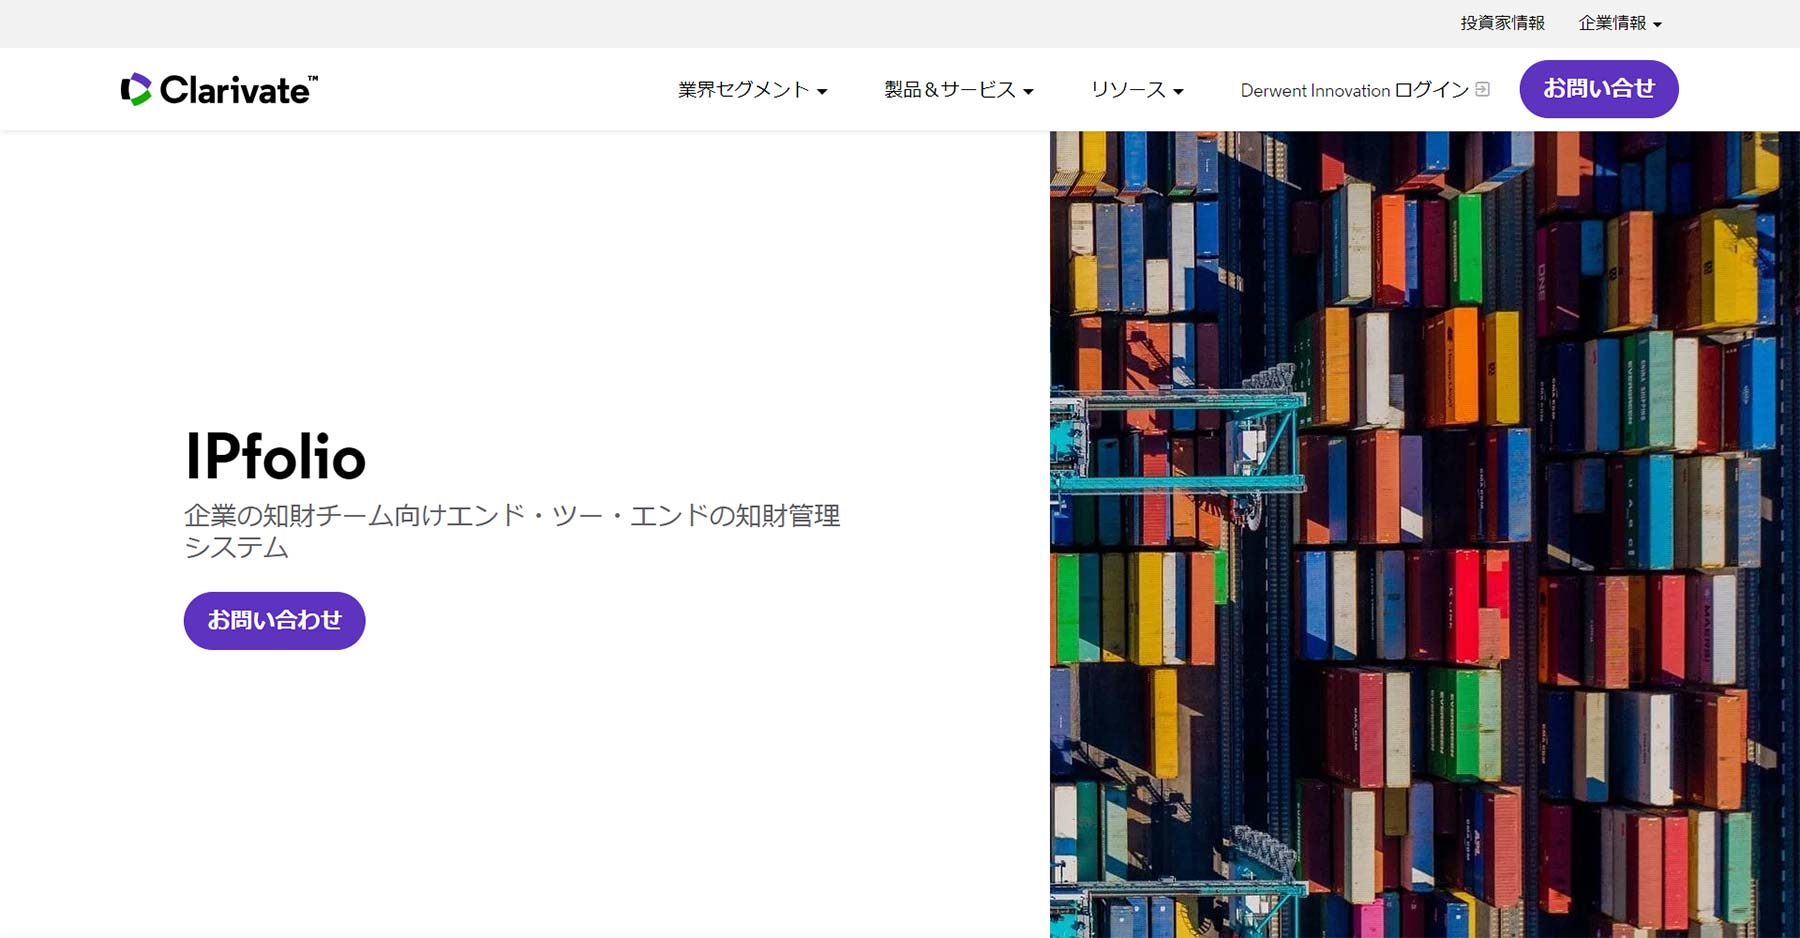Open the 業界セグメント menu

click(752, 90)
